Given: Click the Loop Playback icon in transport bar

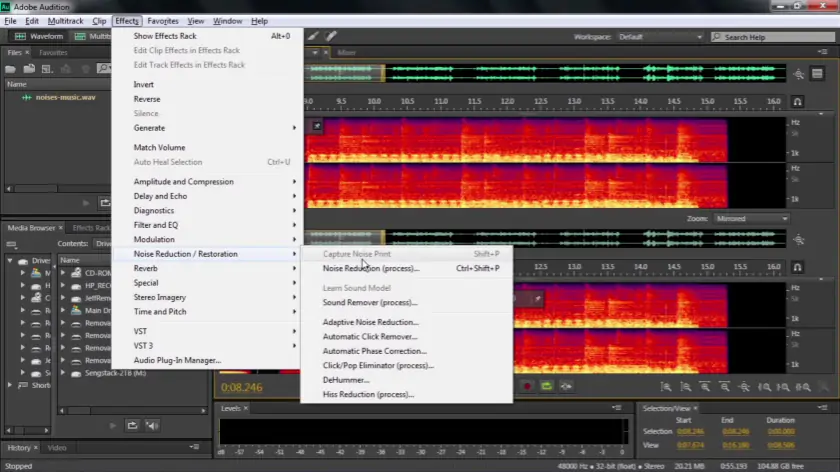Looking at the screenshot, I should point(547,386).
